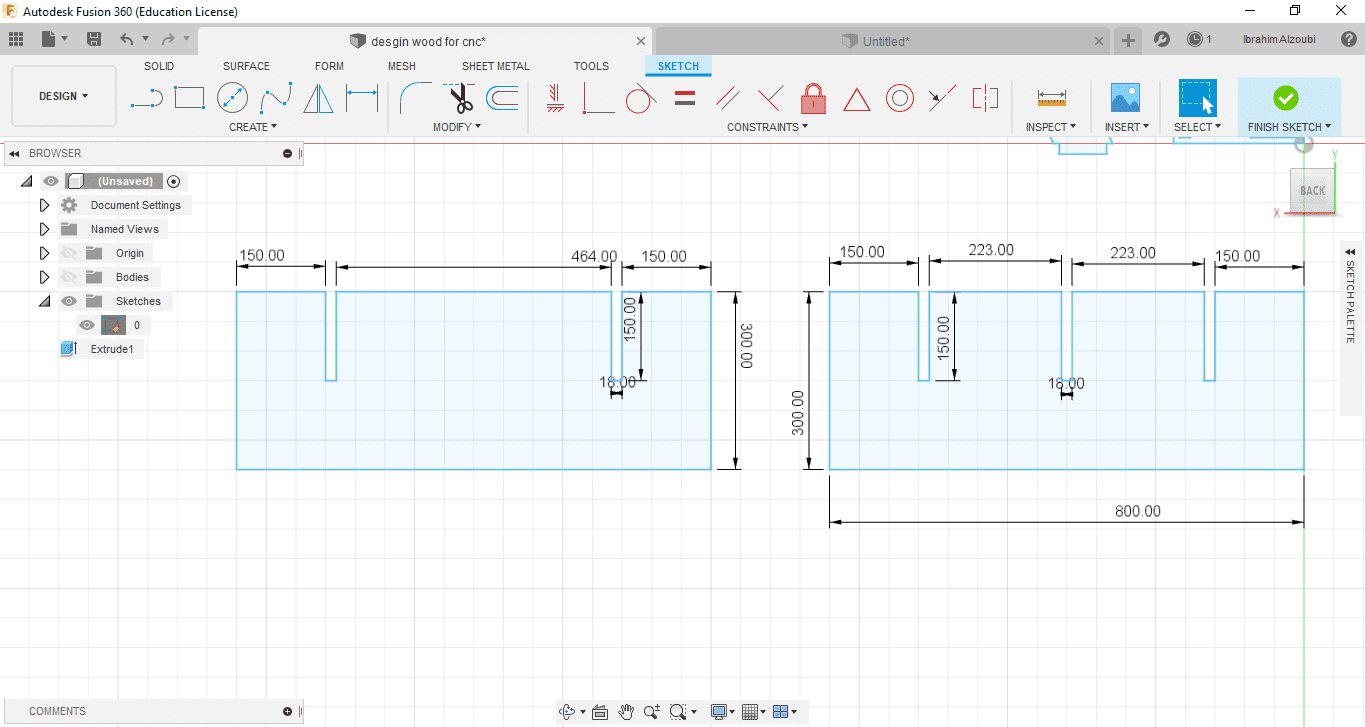Screen dimensions: 1365x727
Task: Open the Ibrahim Alzoubi account menu
Action: (x=1278, y=40)
